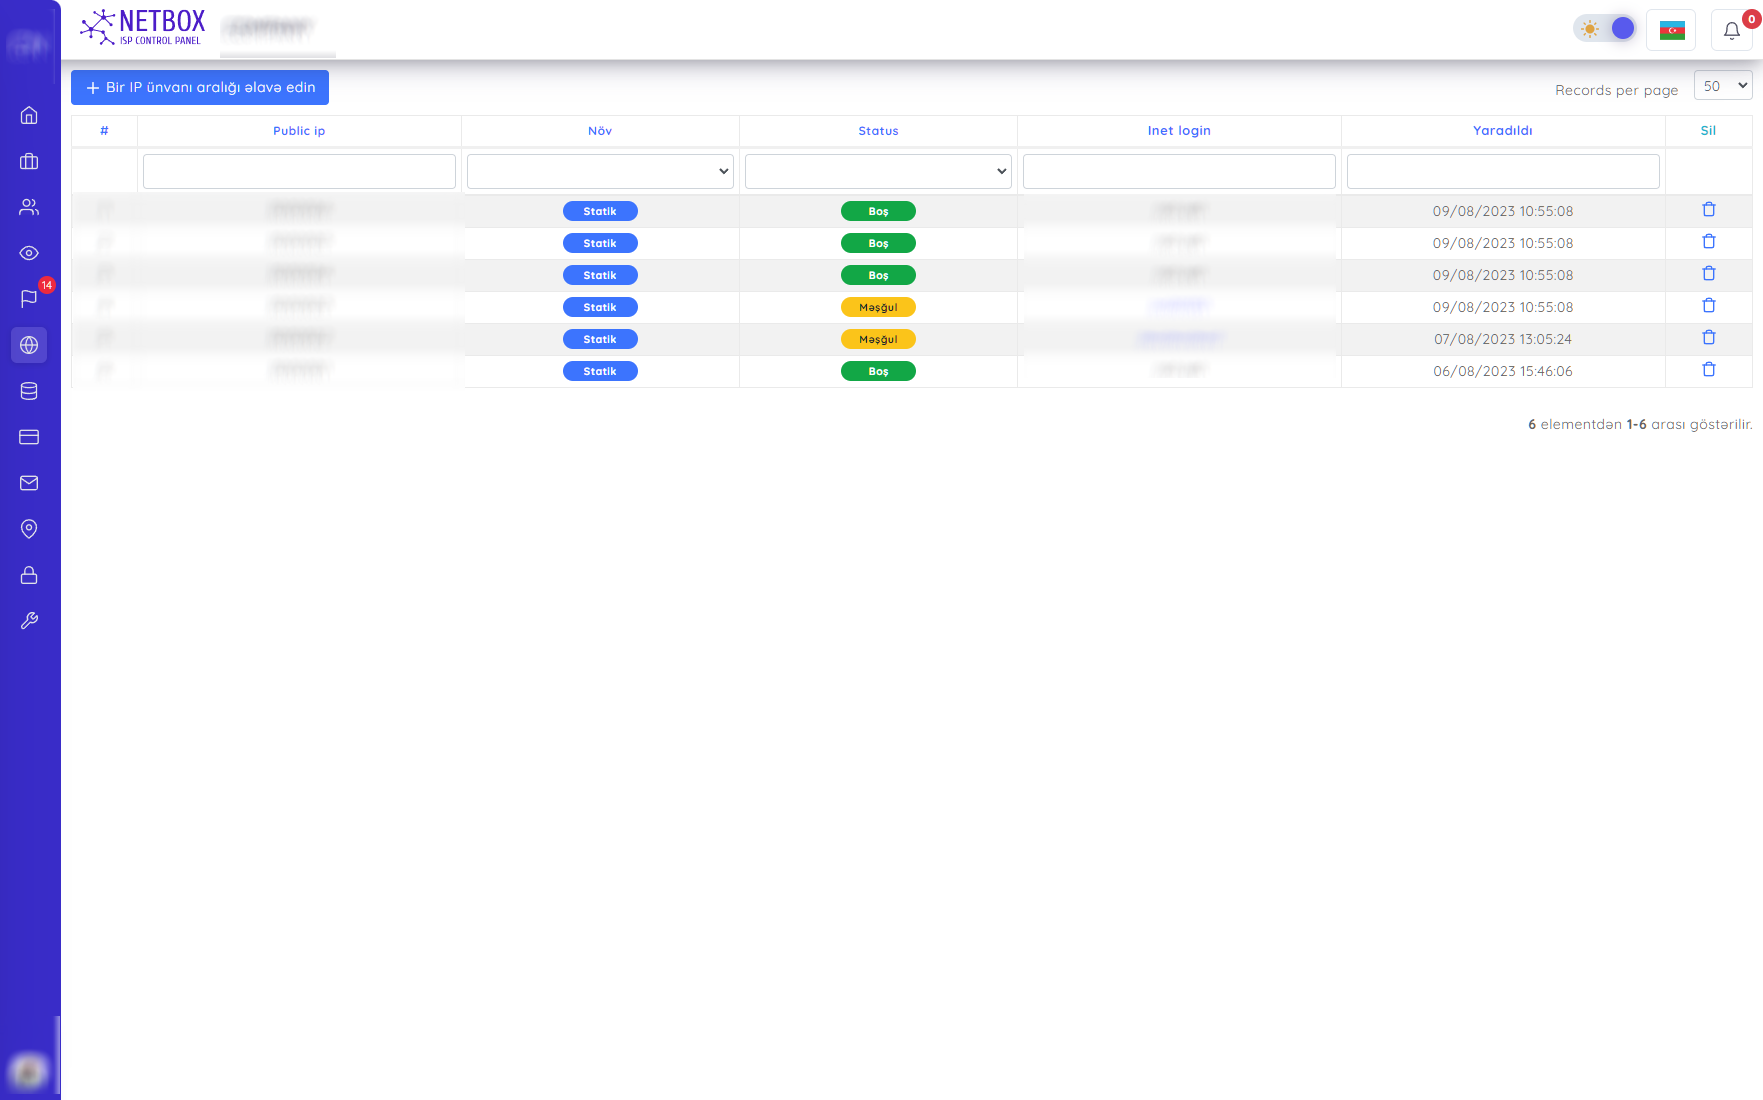The image size is (1763, 1100).
Task: Open the flag icon with 14 badge
Action: coord(29,299)
